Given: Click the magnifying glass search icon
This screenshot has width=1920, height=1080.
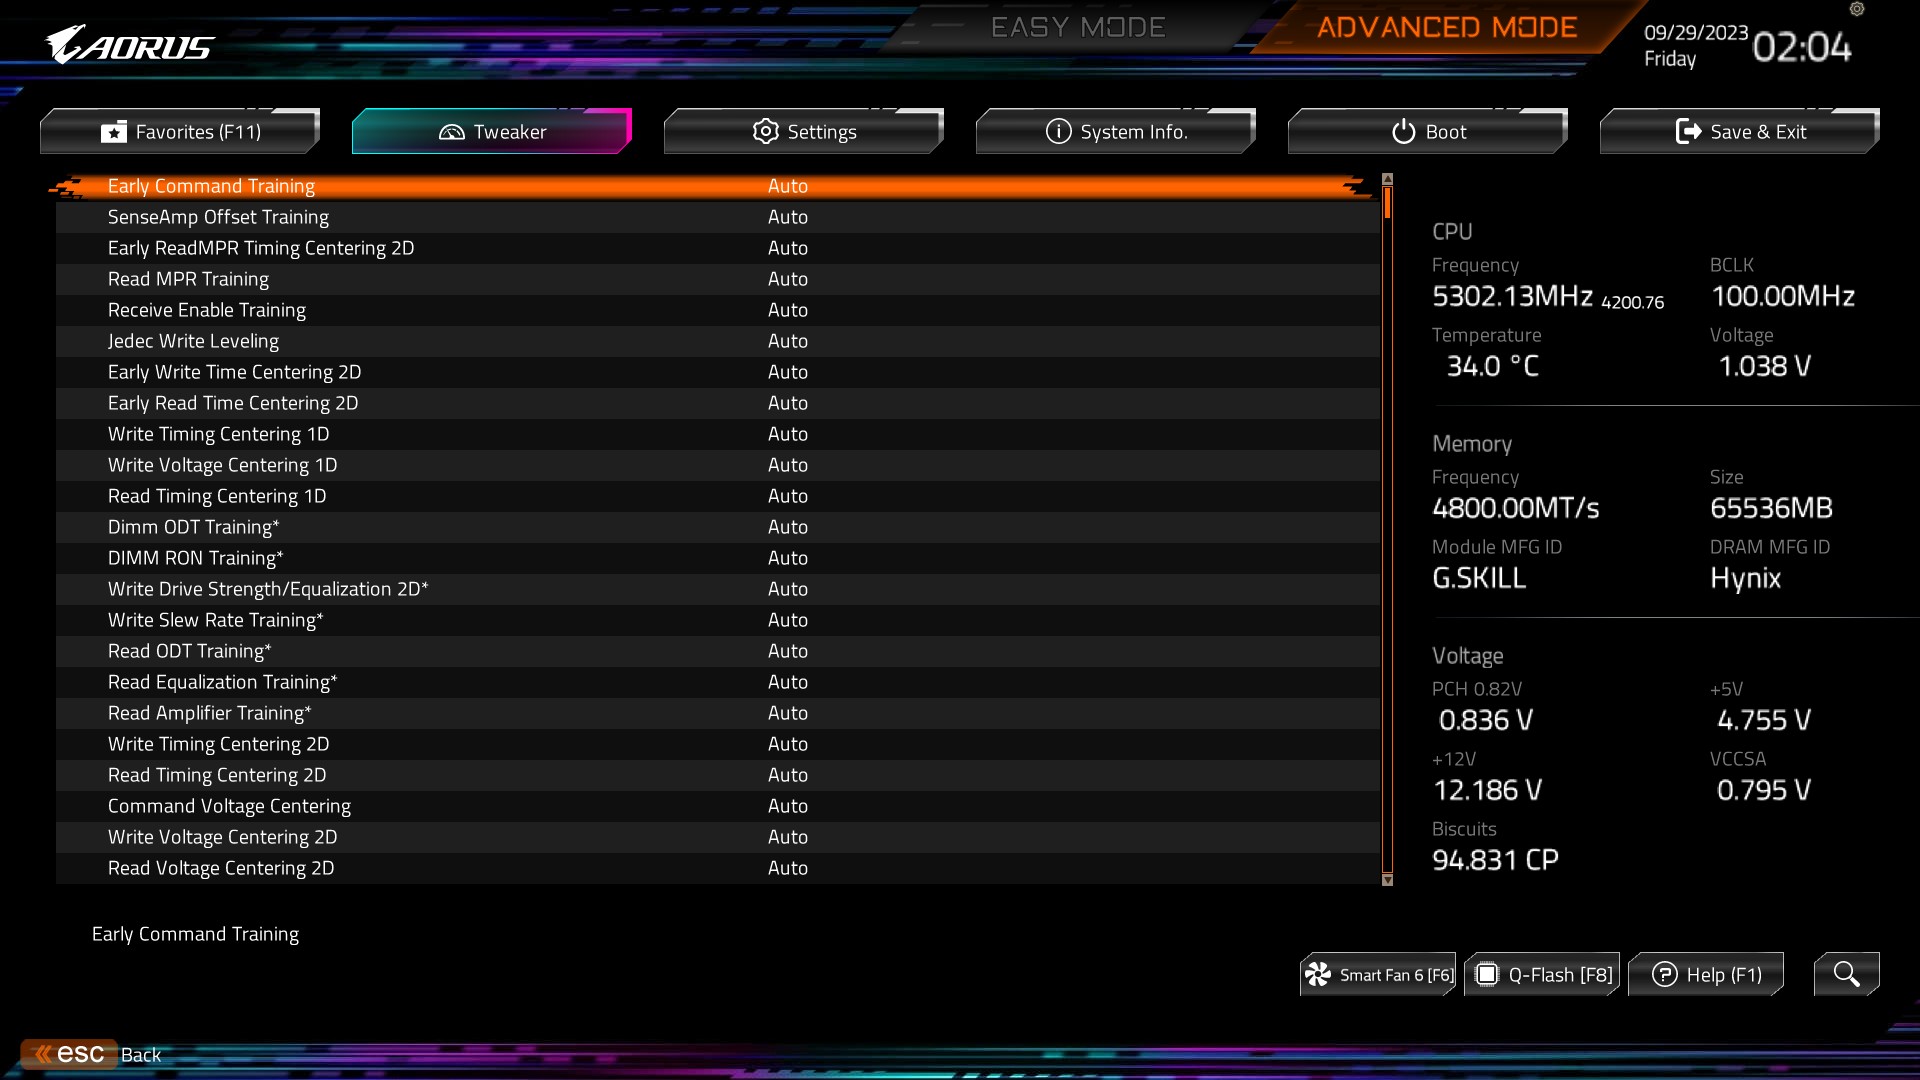Looking at the screenshot, I should [x=1846, y=974].
